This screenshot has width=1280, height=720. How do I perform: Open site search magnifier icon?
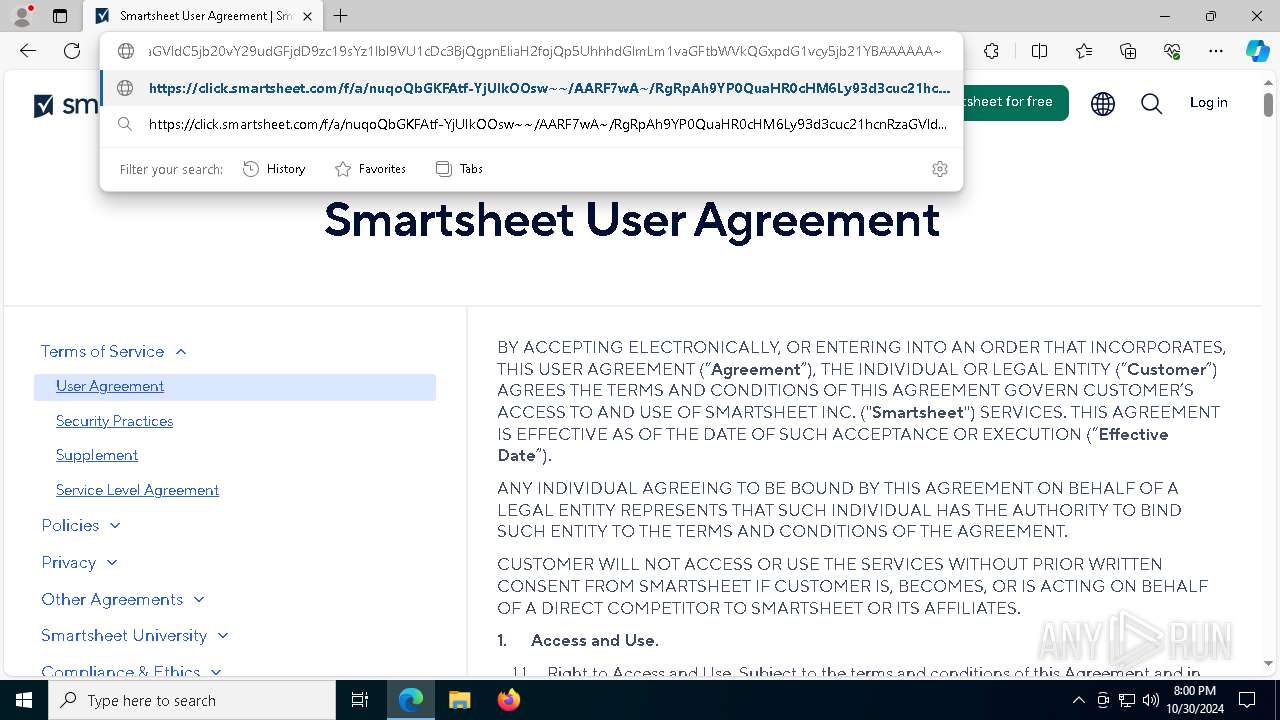click(x=1152, y=103)
